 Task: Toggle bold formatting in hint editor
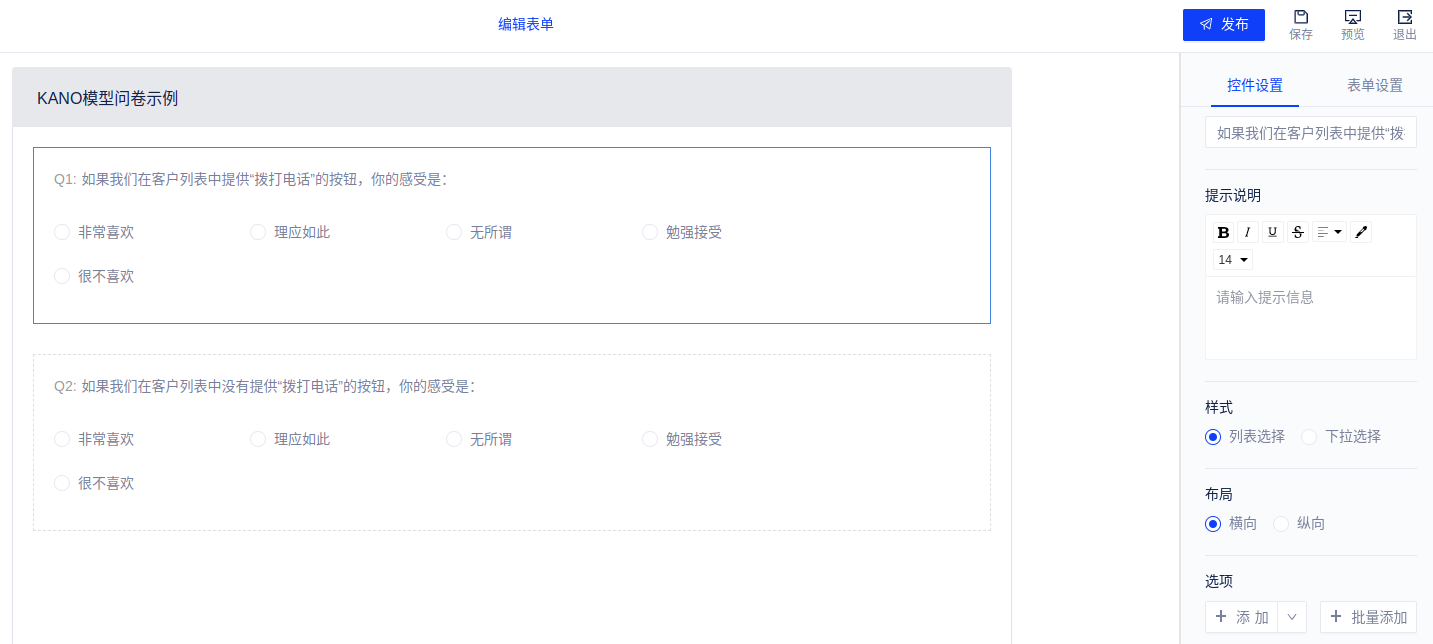pos(1223,232)
